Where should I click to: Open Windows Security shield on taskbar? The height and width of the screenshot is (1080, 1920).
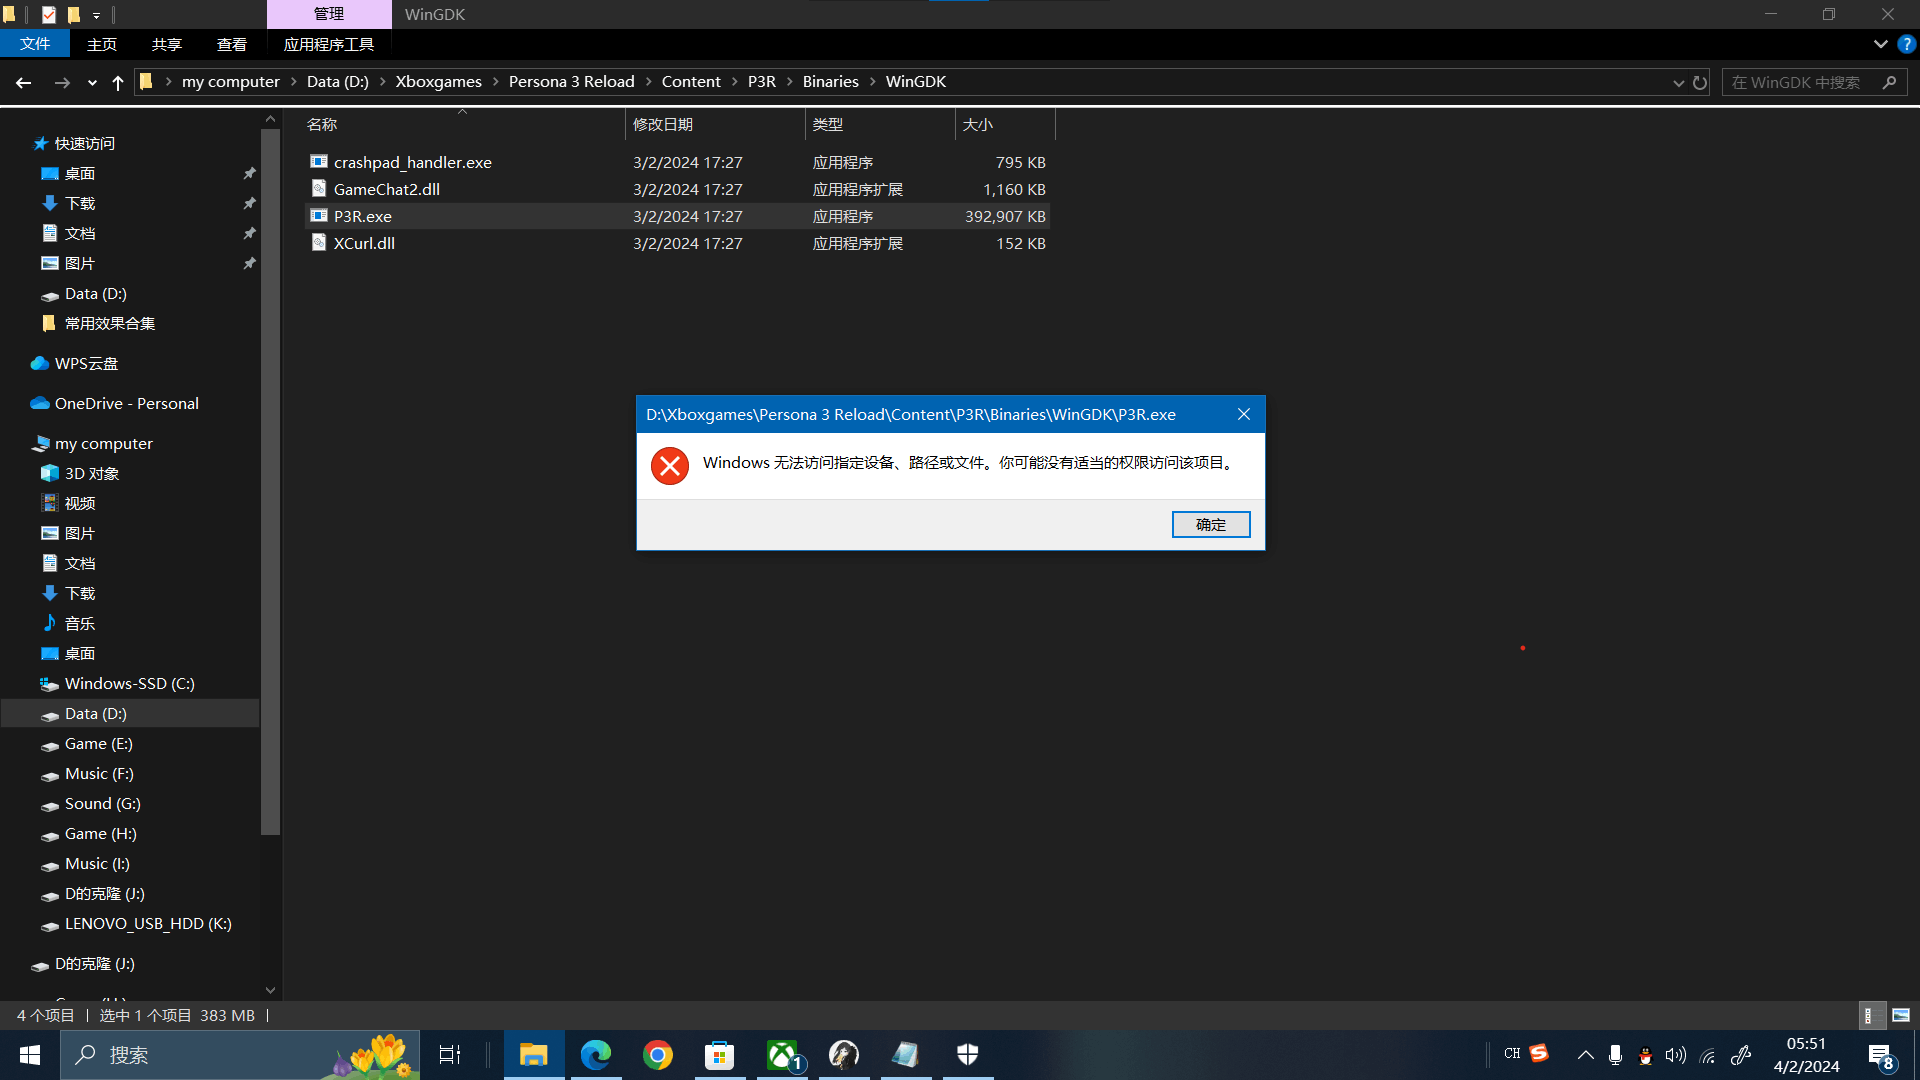pyautogui.click(x=967, y=1055)
